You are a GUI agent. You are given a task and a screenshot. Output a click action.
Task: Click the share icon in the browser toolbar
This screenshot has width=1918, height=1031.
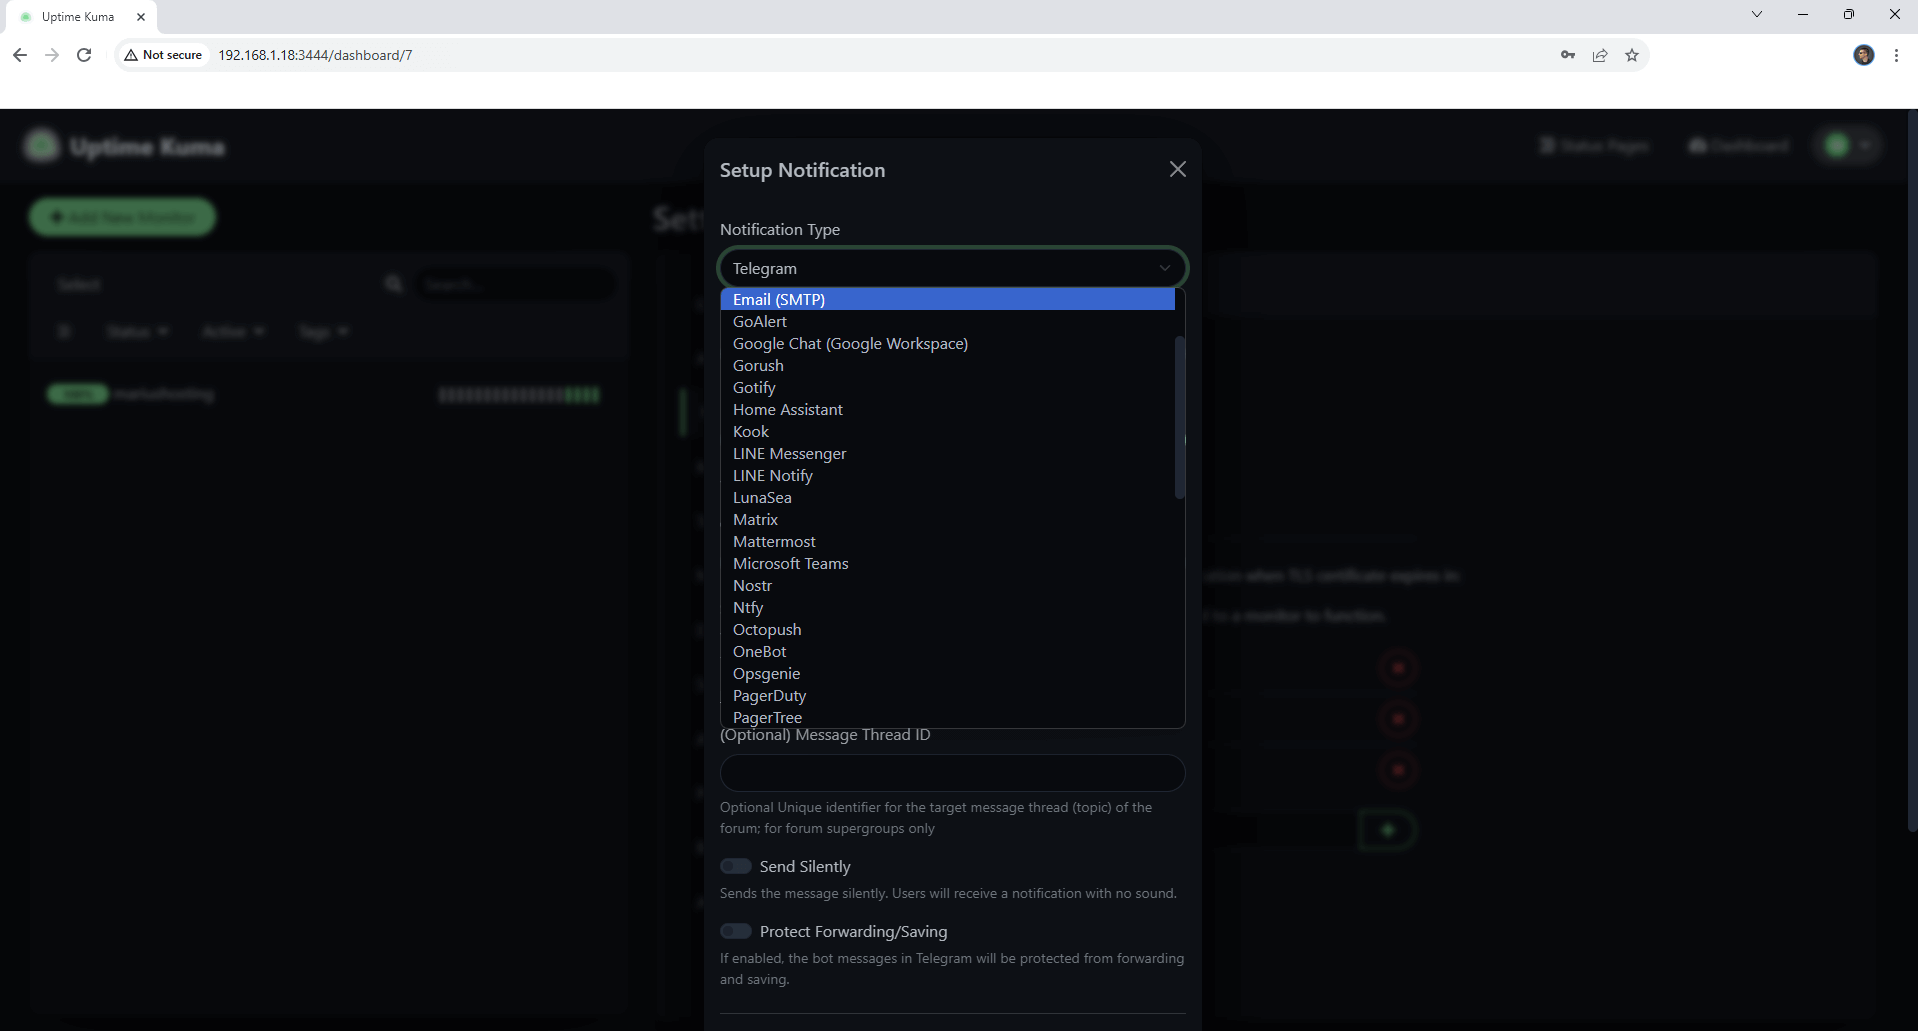click(1600, 55)
